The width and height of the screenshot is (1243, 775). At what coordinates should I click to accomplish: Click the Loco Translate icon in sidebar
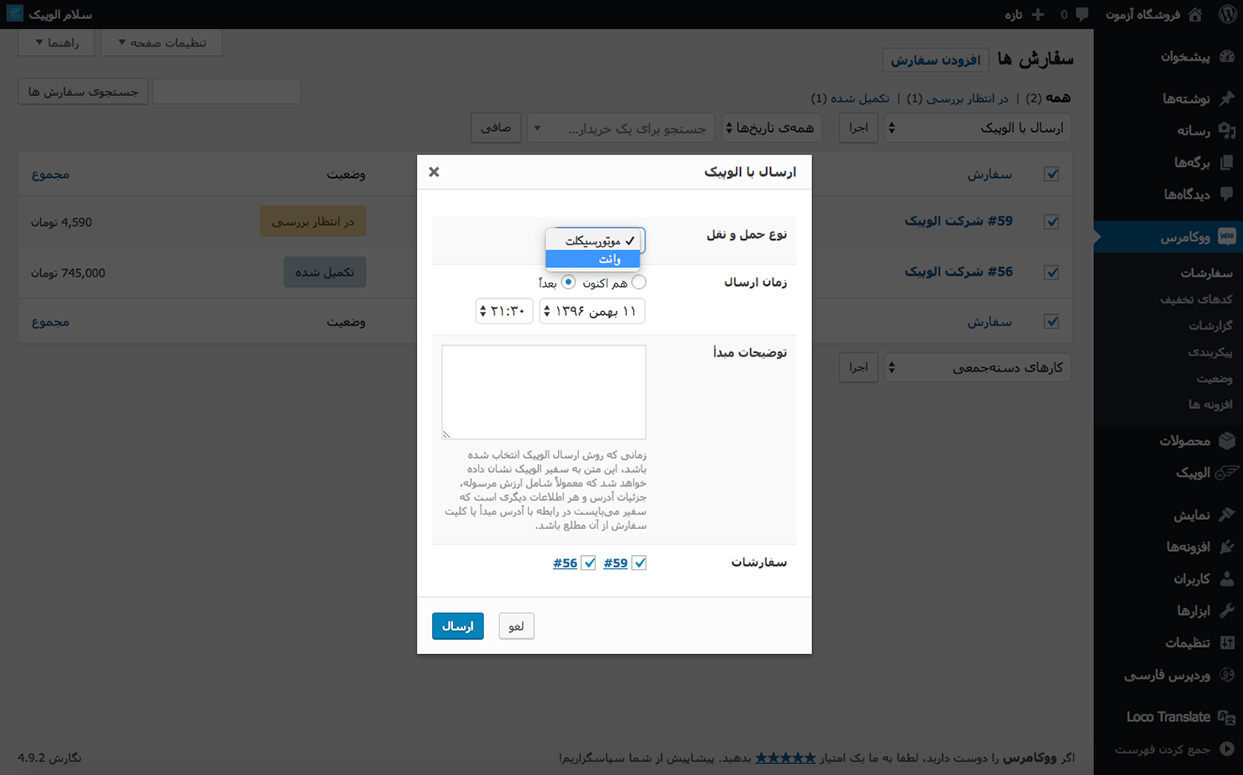point(1227,716)
